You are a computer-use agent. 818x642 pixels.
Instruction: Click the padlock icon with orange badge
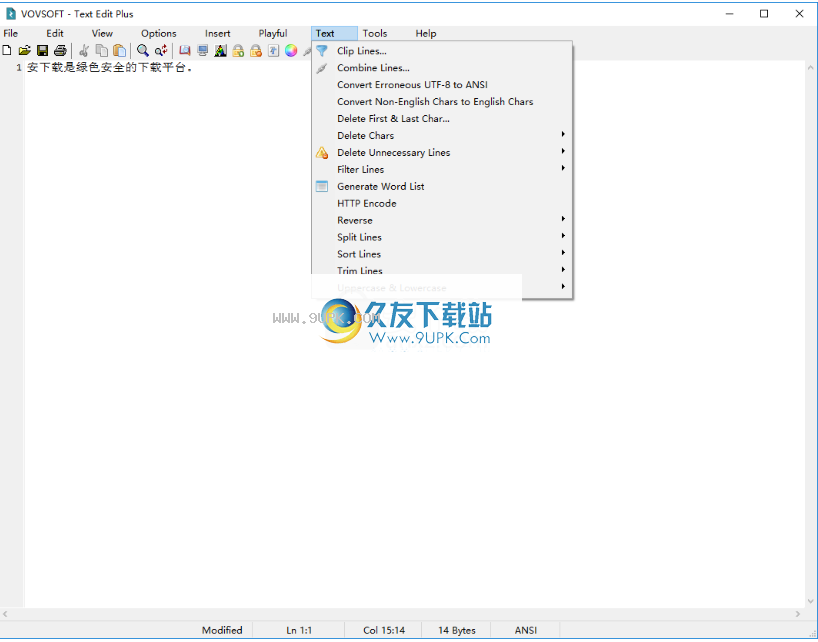(x=256, y=51)
